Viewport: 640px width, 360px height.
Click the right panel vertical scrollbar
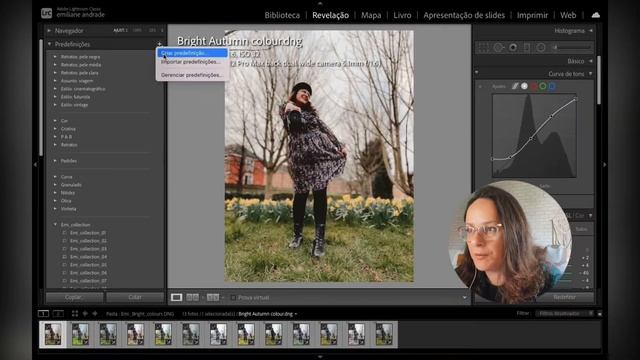(x=599, y=80)
